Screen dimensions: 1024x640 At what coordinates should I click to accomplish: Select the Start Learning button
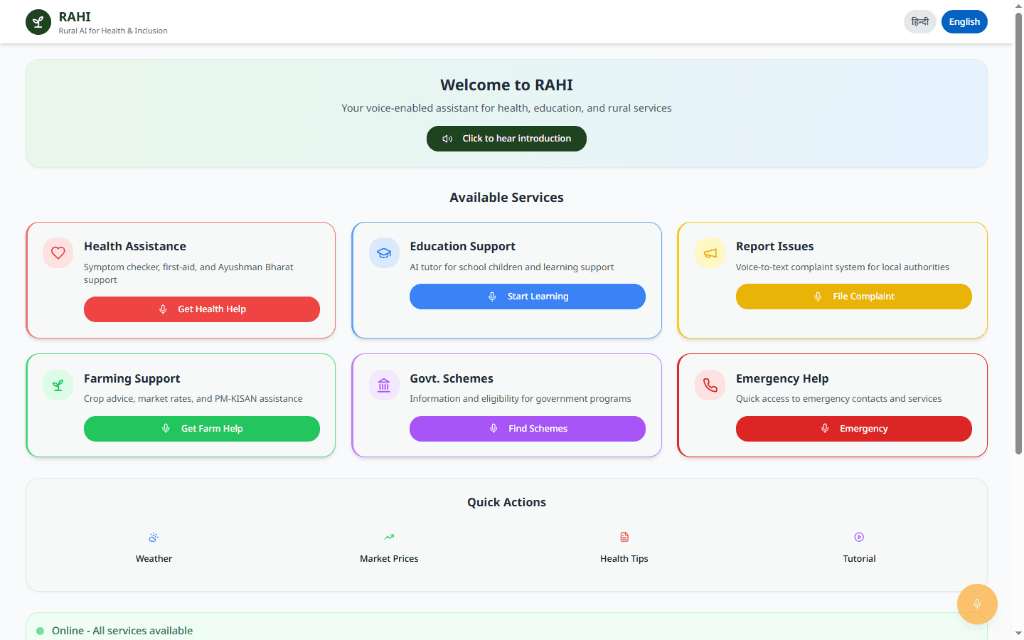tap(528, 296)
